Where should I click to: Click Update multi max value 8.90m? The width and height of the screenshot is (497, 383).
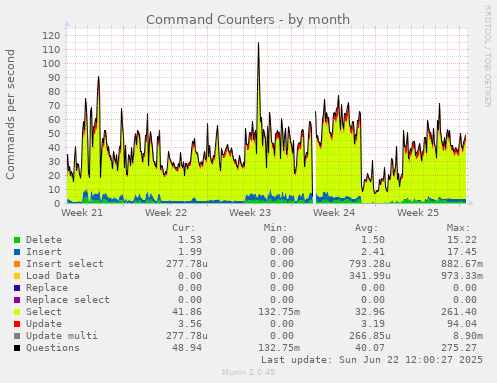coord(468,336)
